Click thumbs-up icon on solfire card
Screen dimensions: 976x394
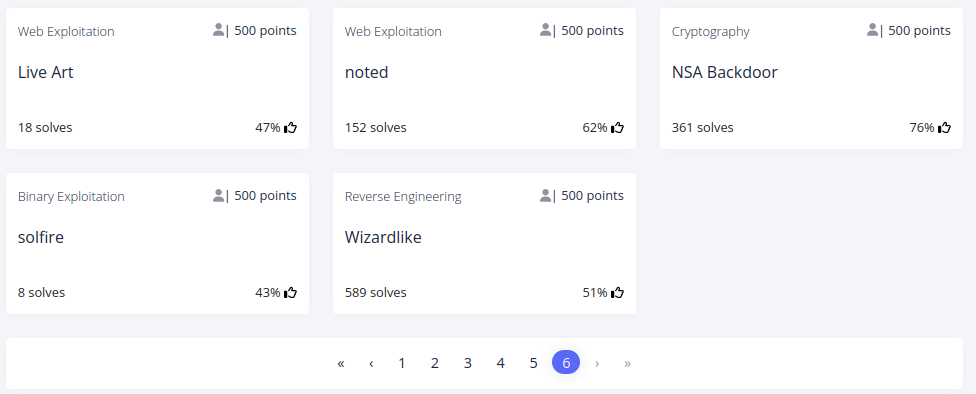tap(290, 293)
